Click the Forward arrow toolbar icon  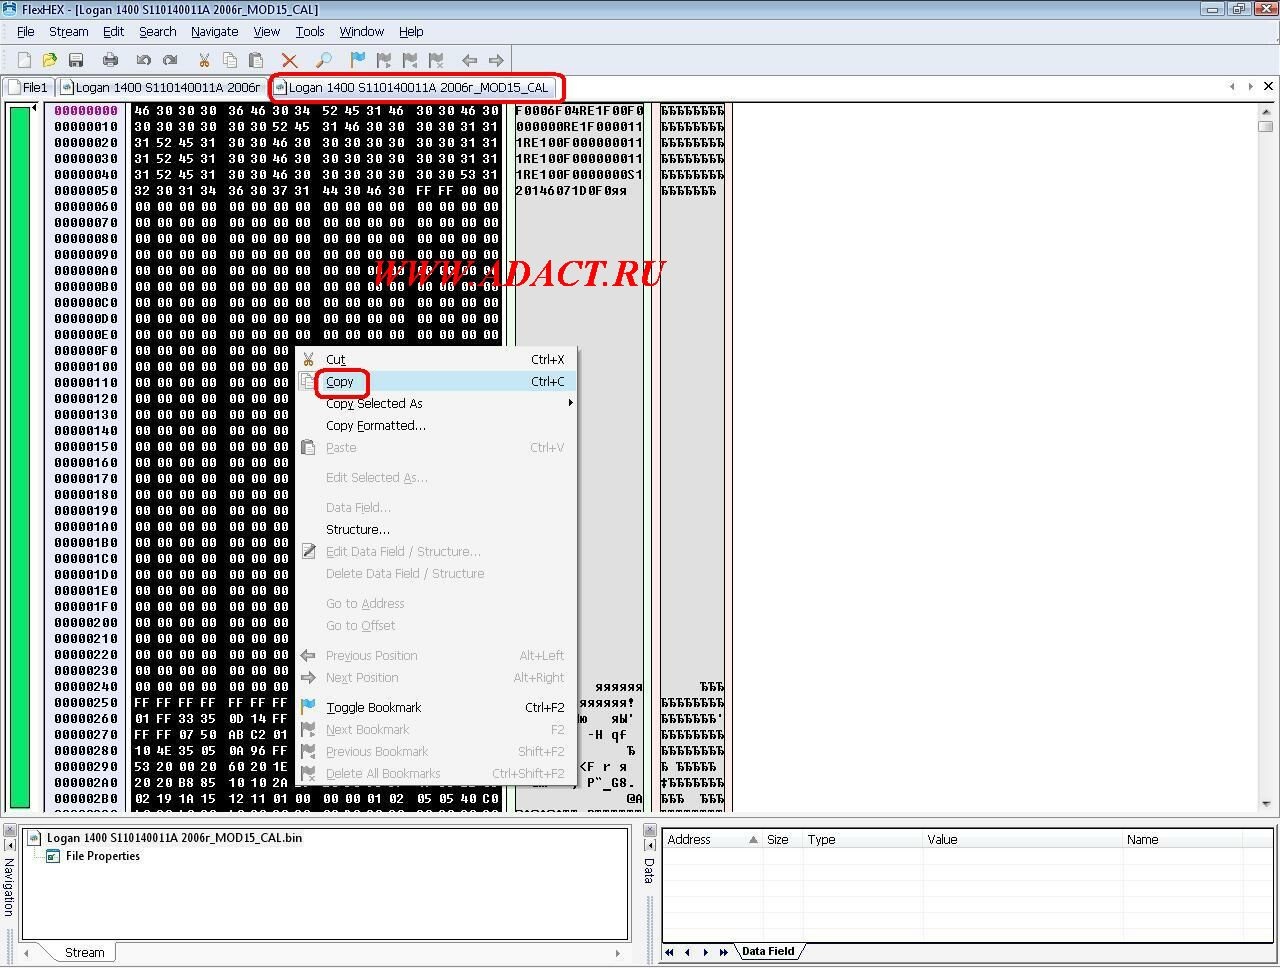click(496, 60)
